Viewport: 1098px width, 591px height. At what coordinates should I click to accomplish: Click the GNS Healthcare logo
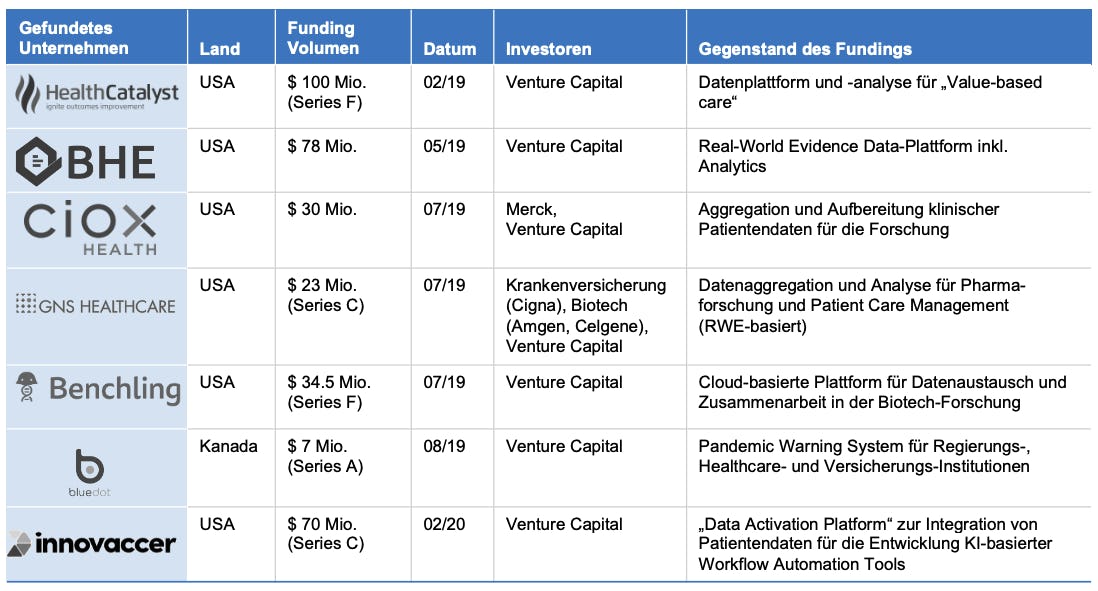click(95, 305)
